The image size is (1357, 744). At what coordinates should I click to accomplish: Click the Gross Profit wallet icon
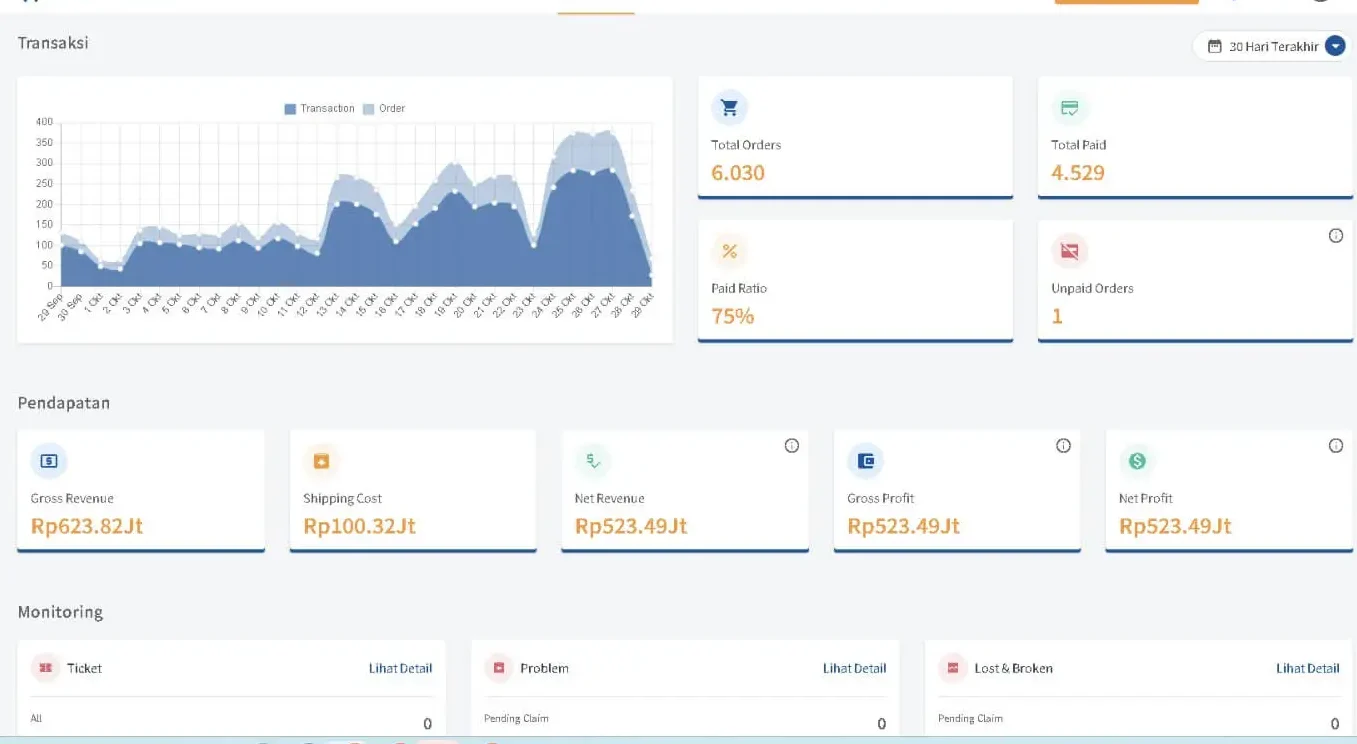tap(865, 461)
